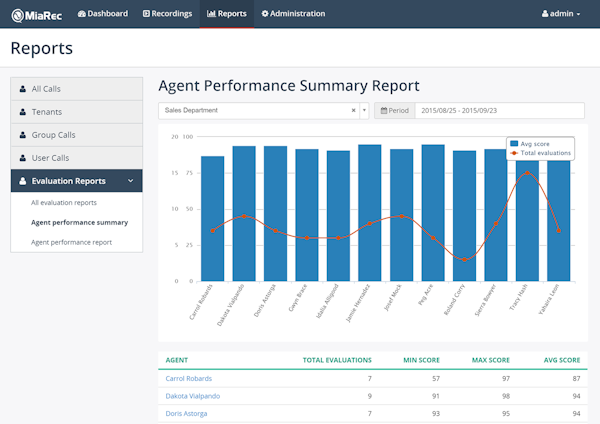Click the Administration gear icon
600x424 pixels.
point(265,14)
